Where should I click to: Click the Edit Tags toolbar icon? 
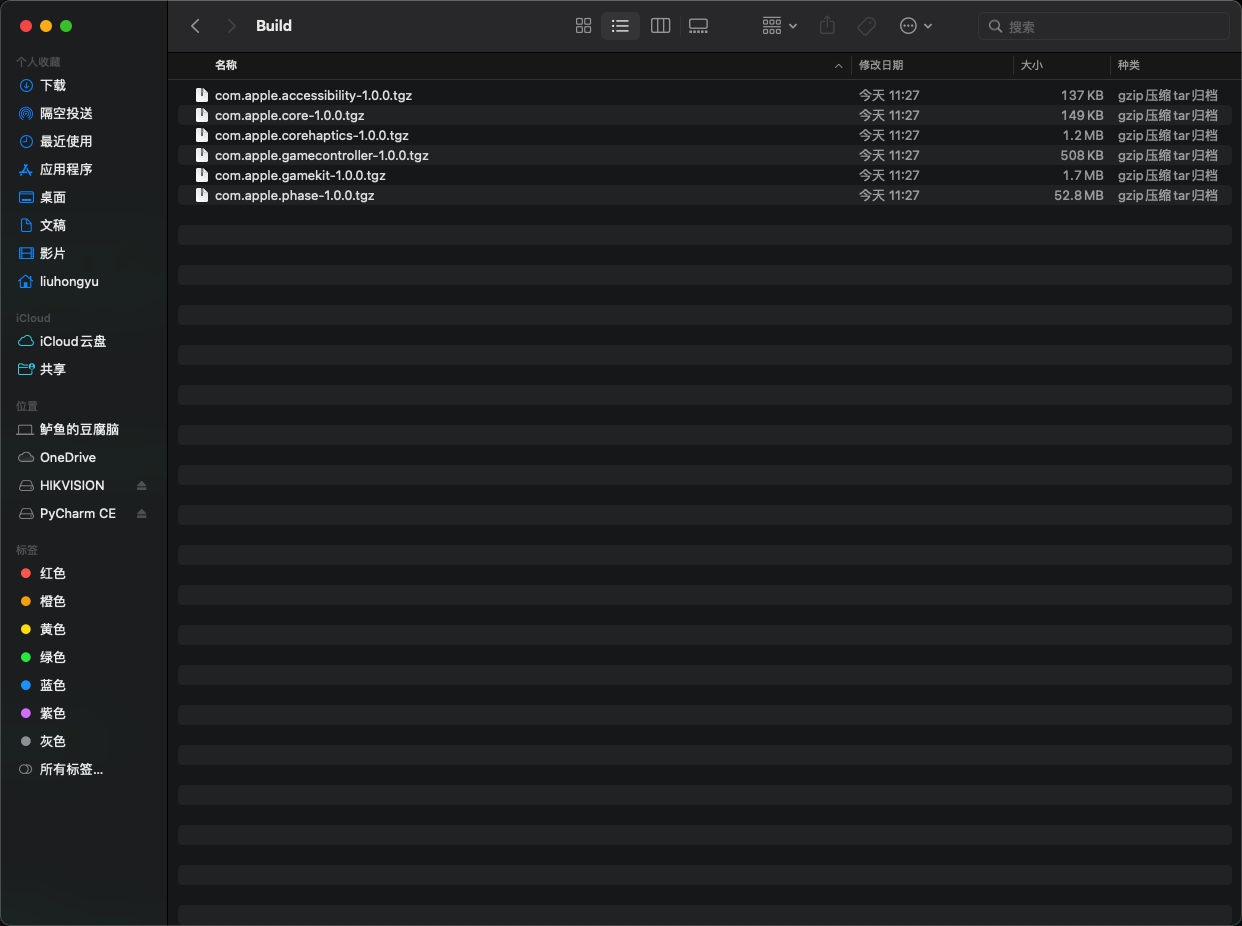click(x=867, y=26)
